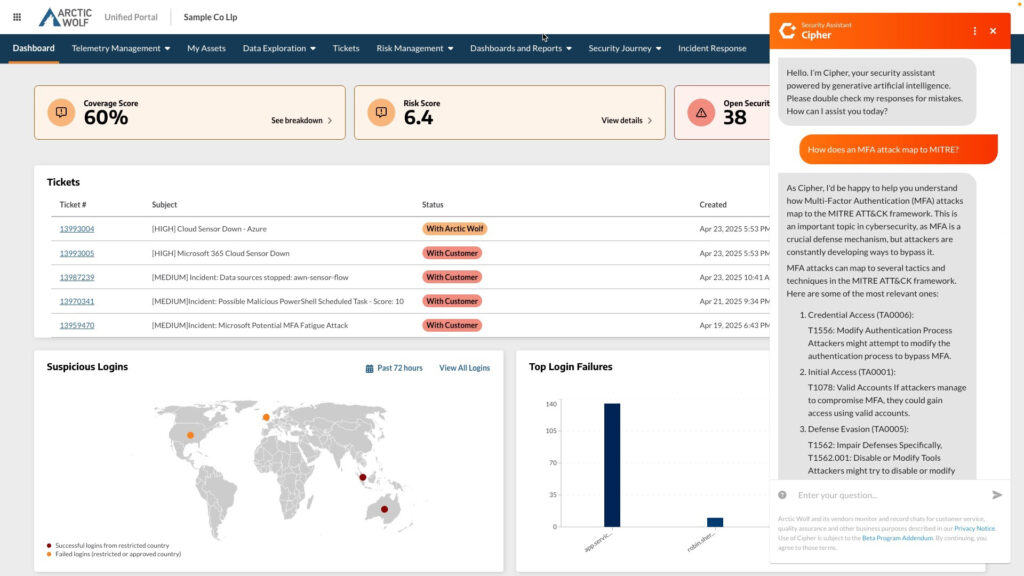Open ticket 13959470
Viewport: 1024px width, 576px height.
[77, 325]
